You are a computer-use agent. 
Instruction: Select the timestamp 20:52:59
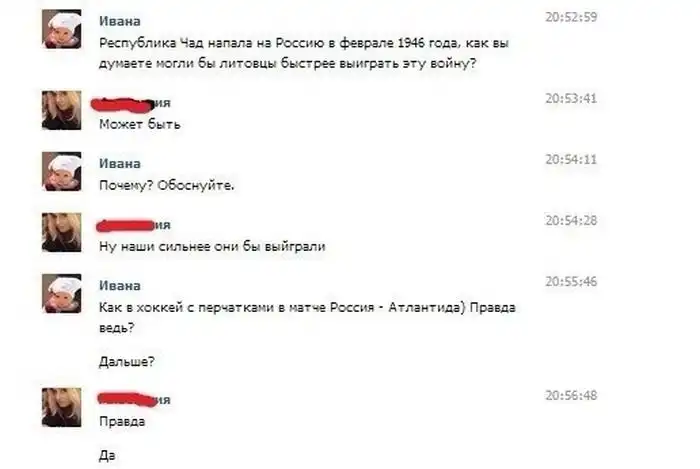click(571, 17)
